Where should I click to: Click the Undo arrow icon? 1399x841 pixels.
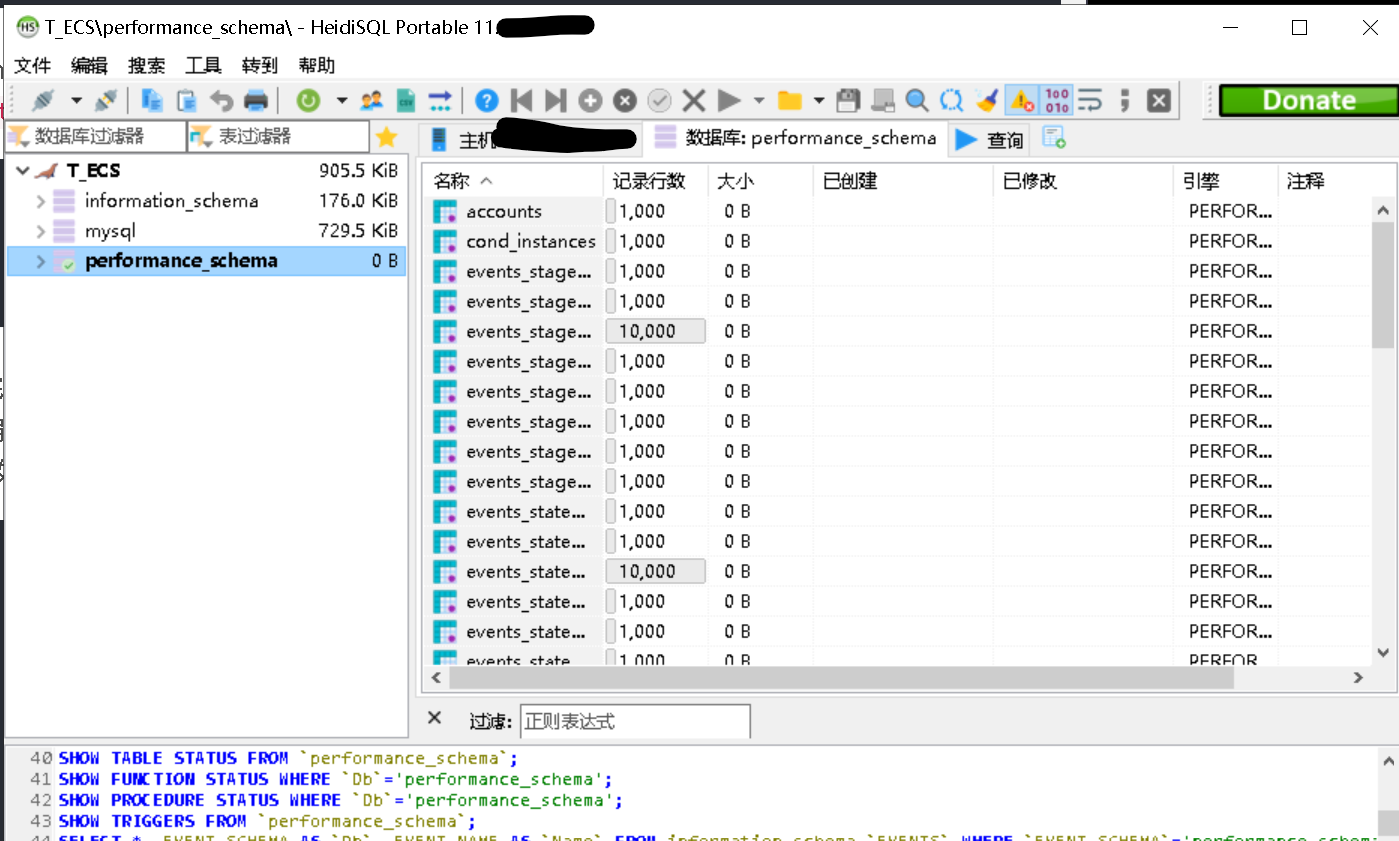point(221,100)
